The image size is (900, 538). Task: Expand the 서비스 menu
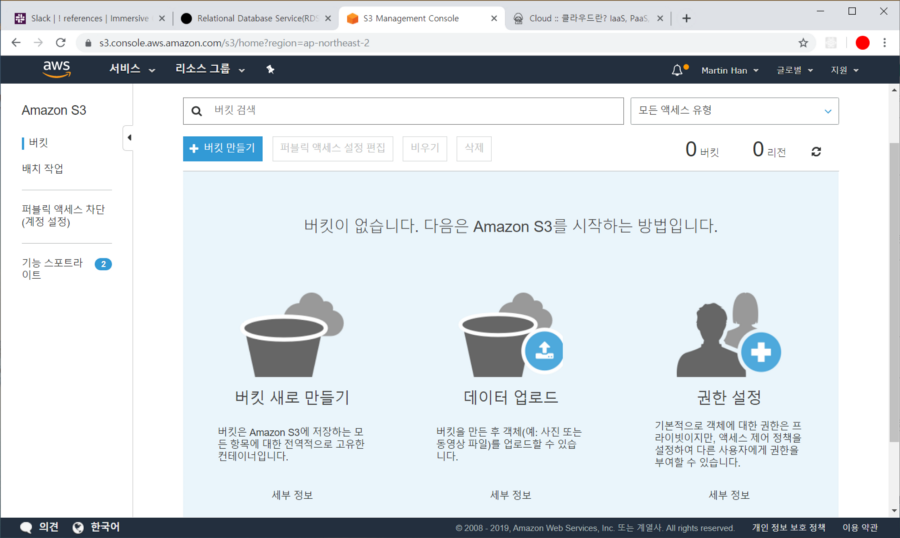pos(132,69)
